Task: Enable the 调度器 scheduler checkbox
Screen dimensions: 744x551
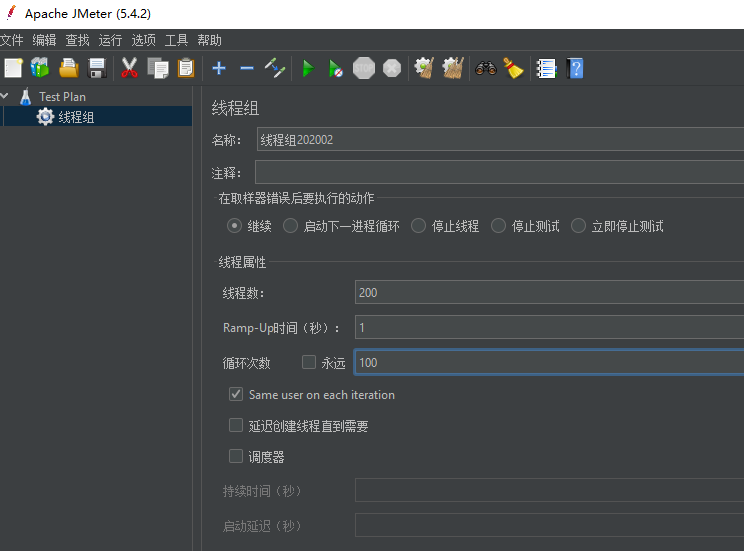Action: pyautogui.click(x=236, y=457)
